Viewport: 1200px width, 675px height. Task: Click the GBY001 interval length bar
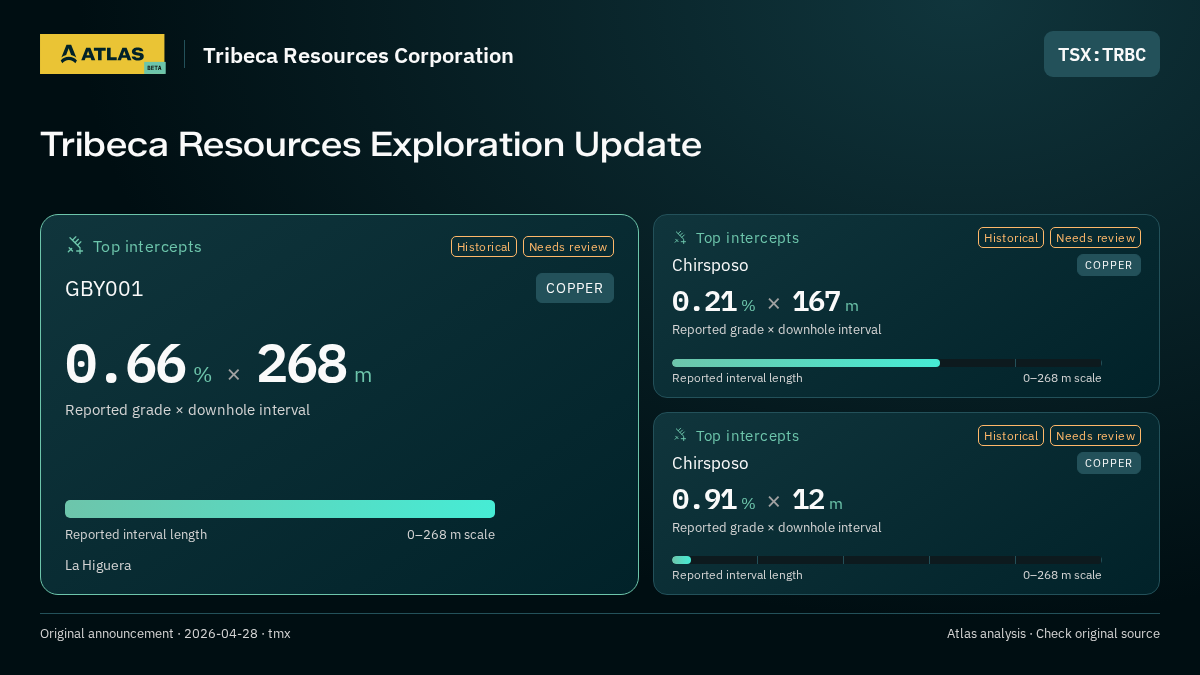[x=280, y=509]
